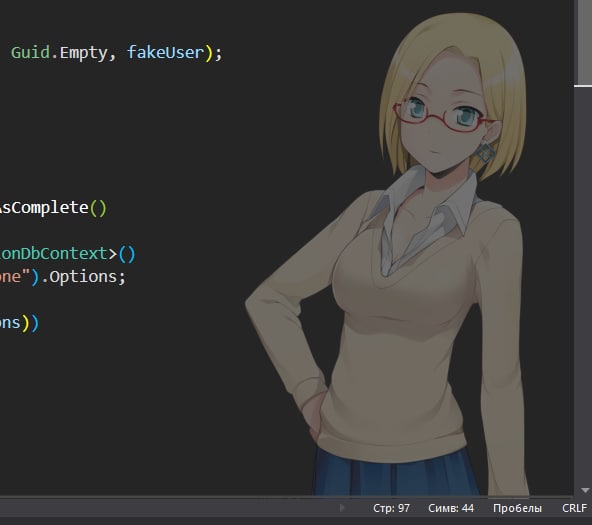Click 'fakeUser' variable in code
Screen dimensions: 592x525
pos(165,52)
